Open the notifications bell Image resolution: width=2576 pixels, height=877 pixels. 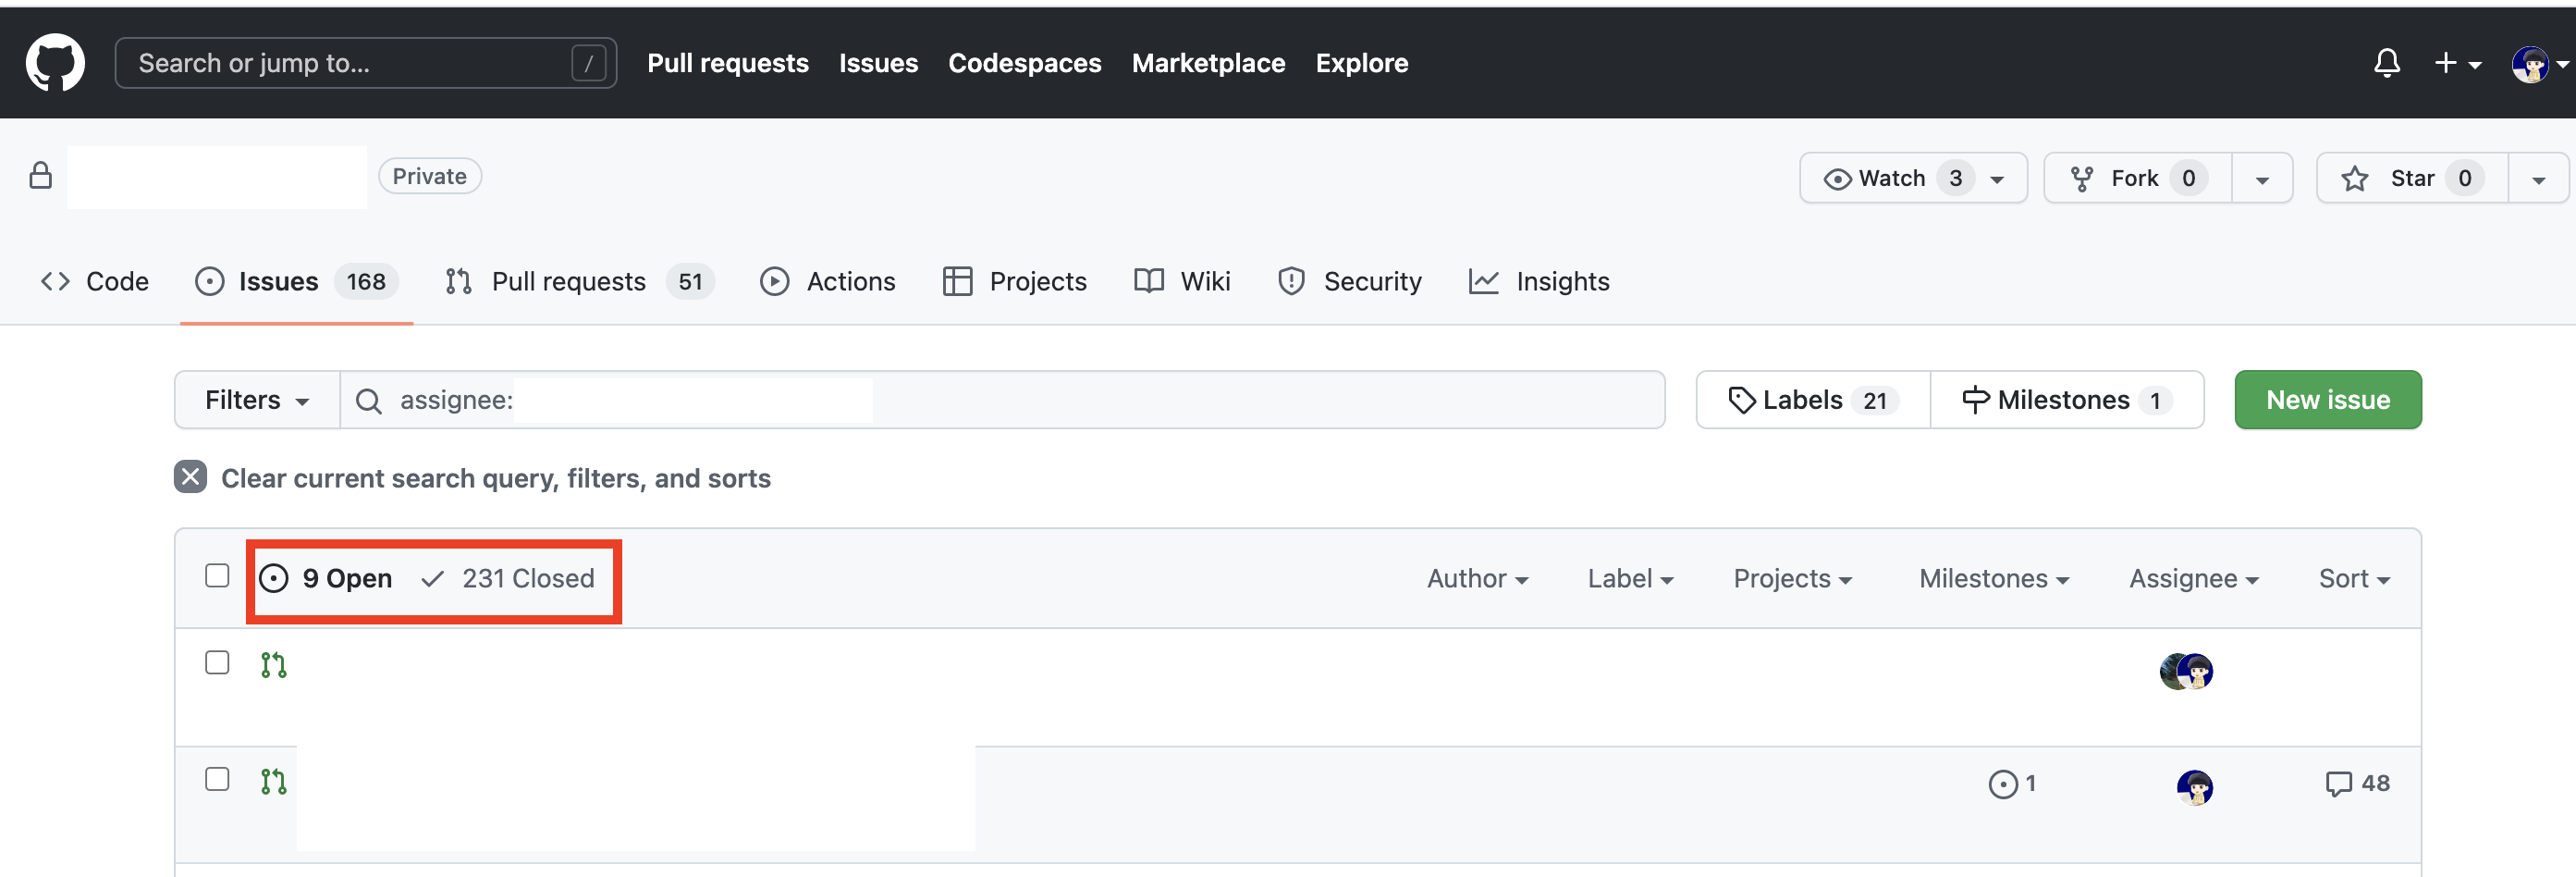click(2386, 63)
